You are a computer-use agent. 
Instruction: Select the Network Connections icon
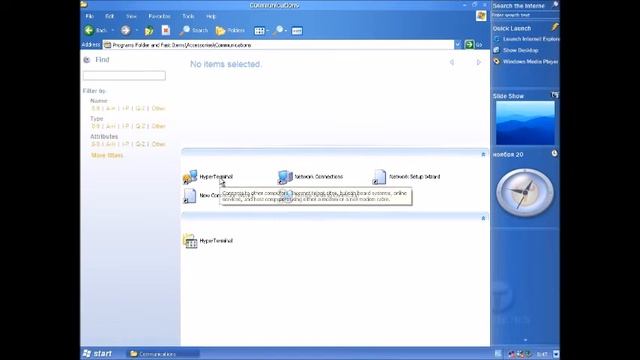(x=285, y=177)
